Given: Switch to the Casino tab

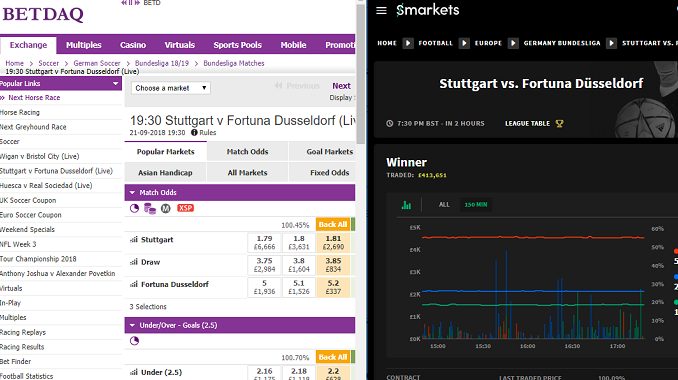Looking at the screenshot, I should coord(133,45).
